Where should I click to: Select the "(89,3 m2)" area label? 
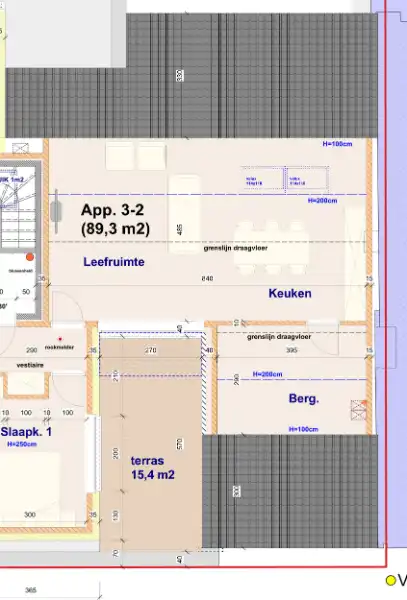click(x=115, y=229)
